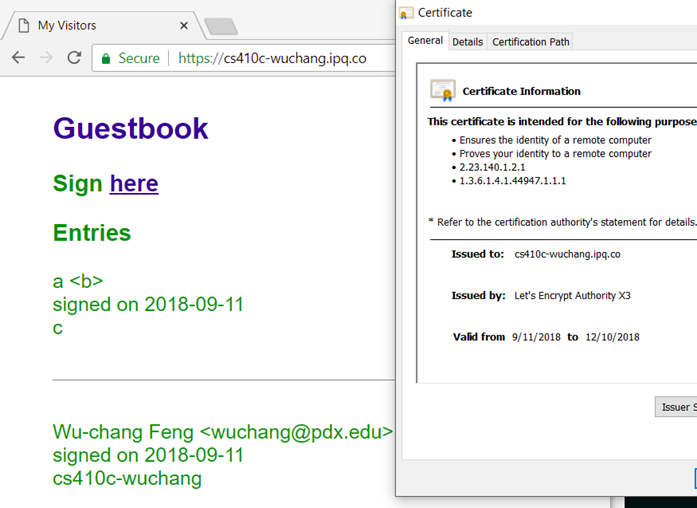Follow the "here" link to sign
Viewport: 697px width, 508px height.
pos(134,184)
